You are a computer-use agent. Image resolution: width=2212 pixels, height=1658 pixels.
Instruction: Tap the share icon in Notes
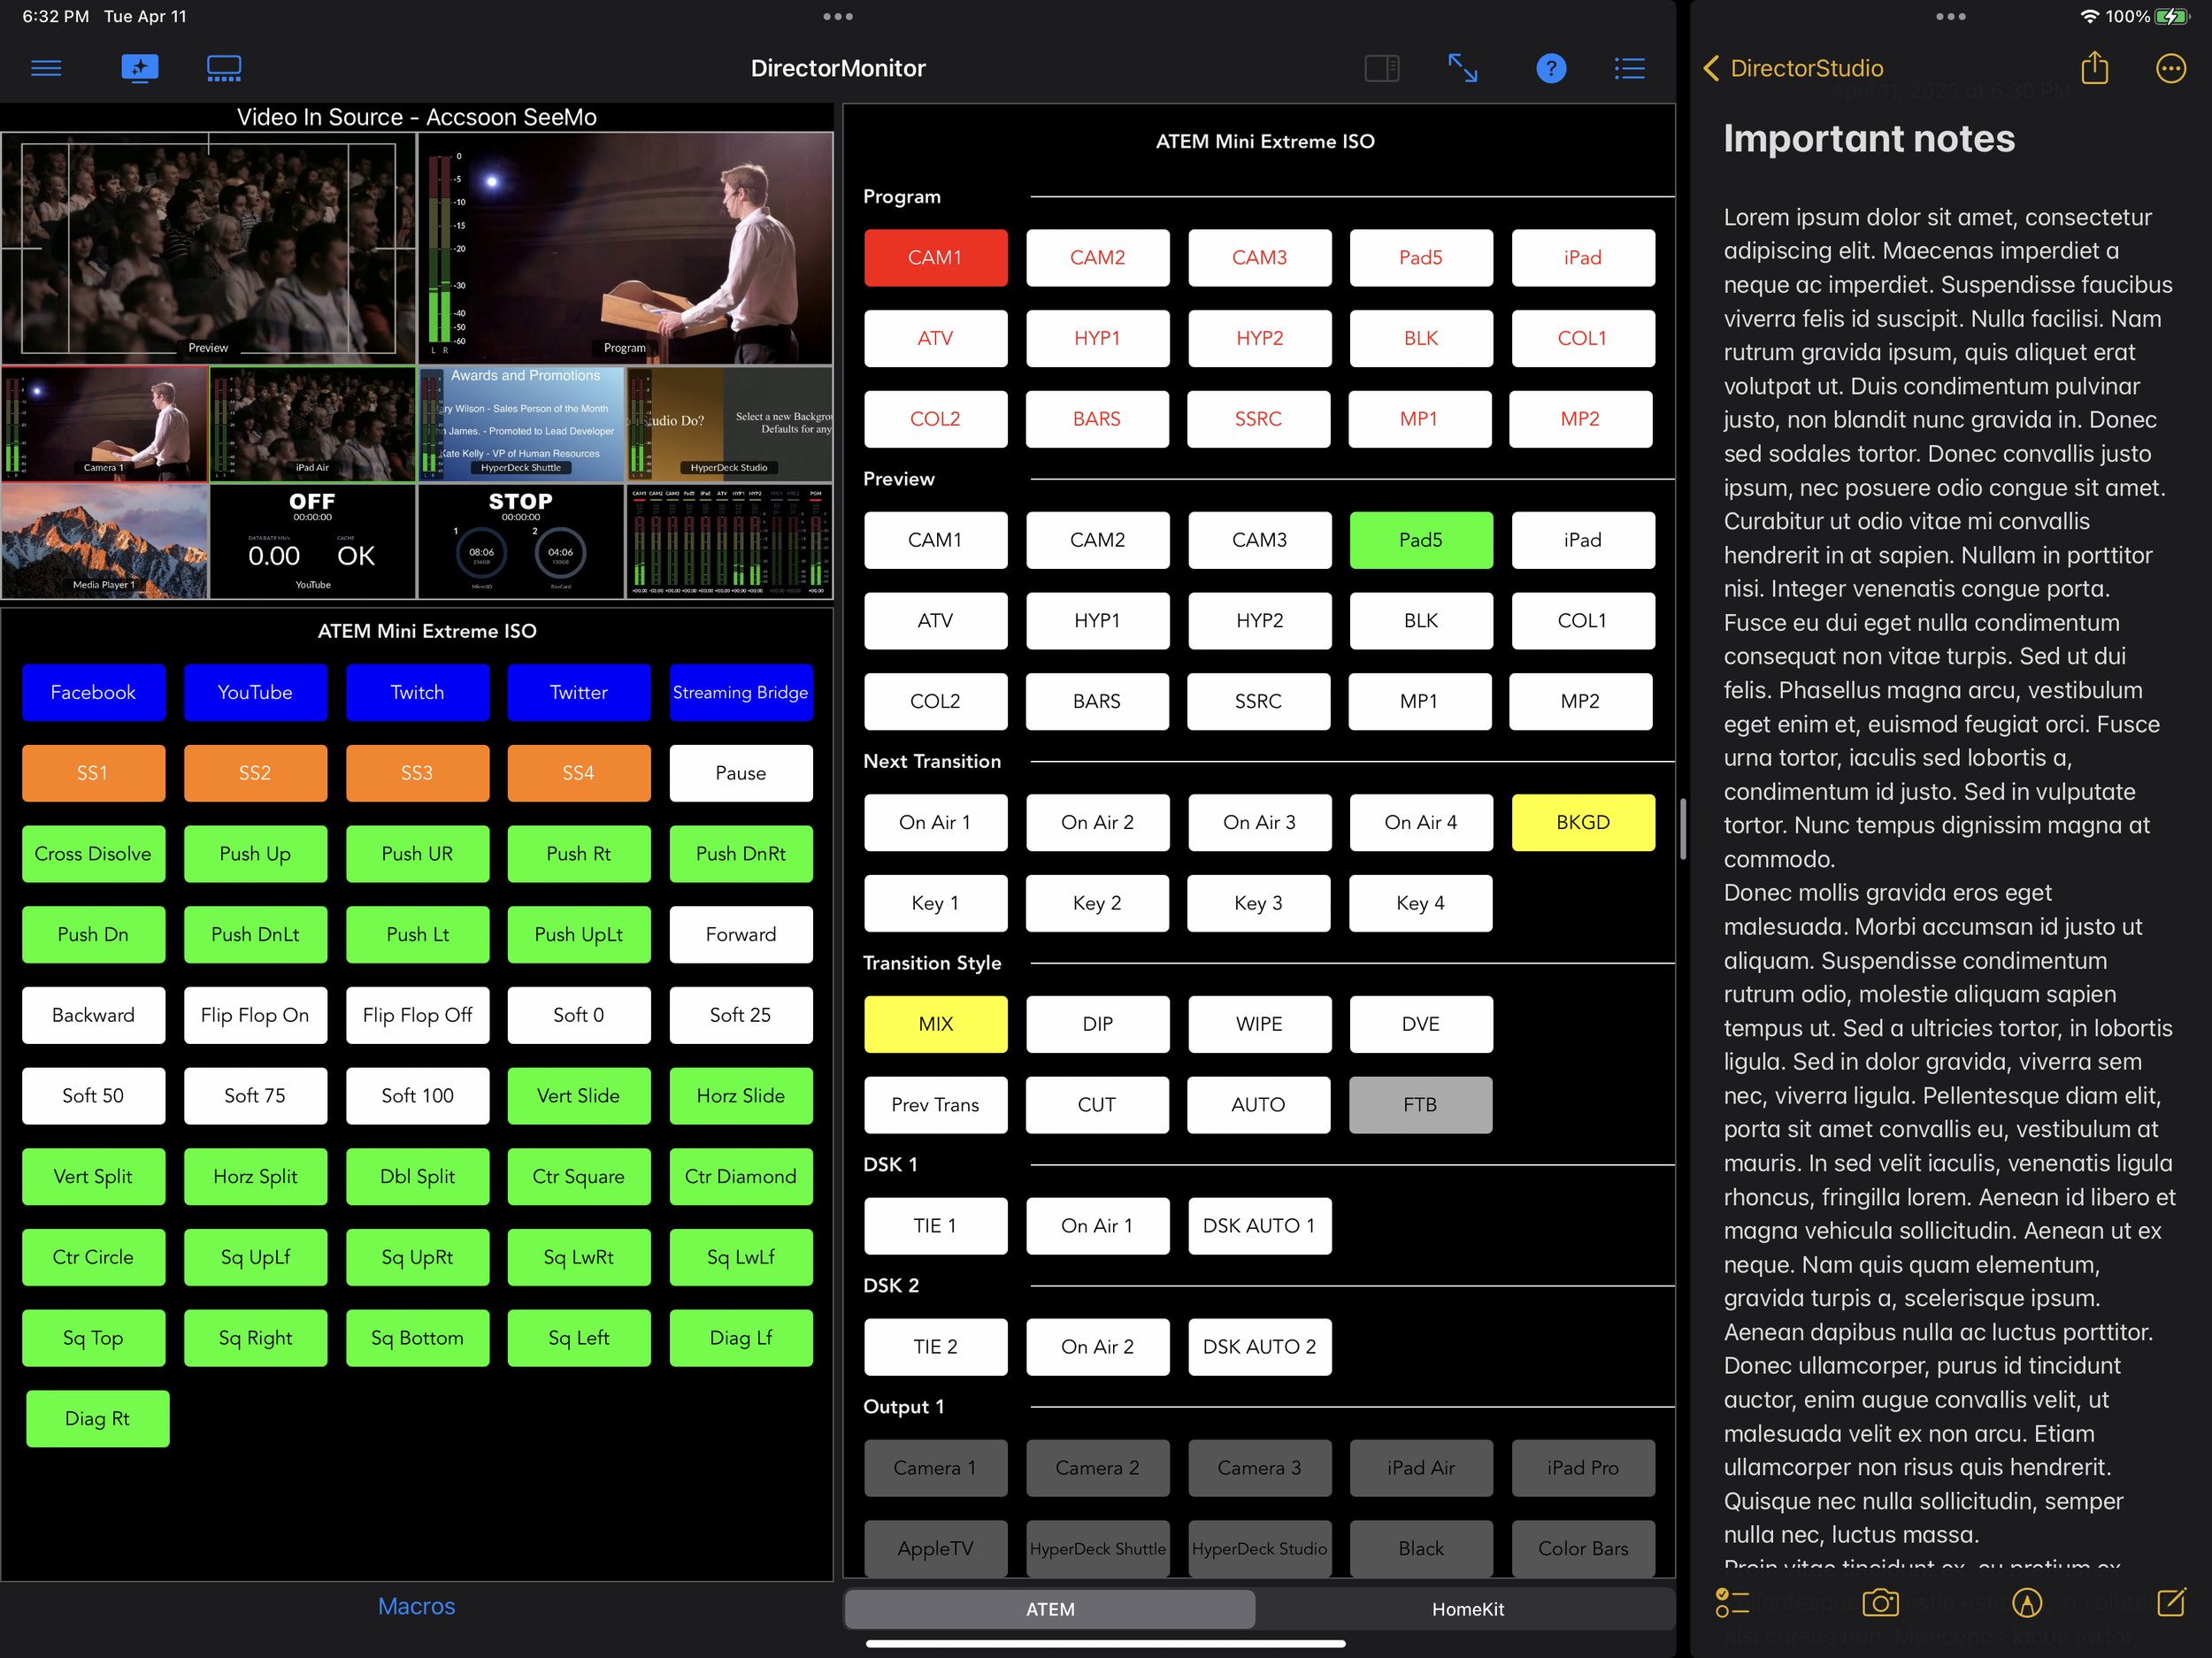click(x=2094, y=67)
